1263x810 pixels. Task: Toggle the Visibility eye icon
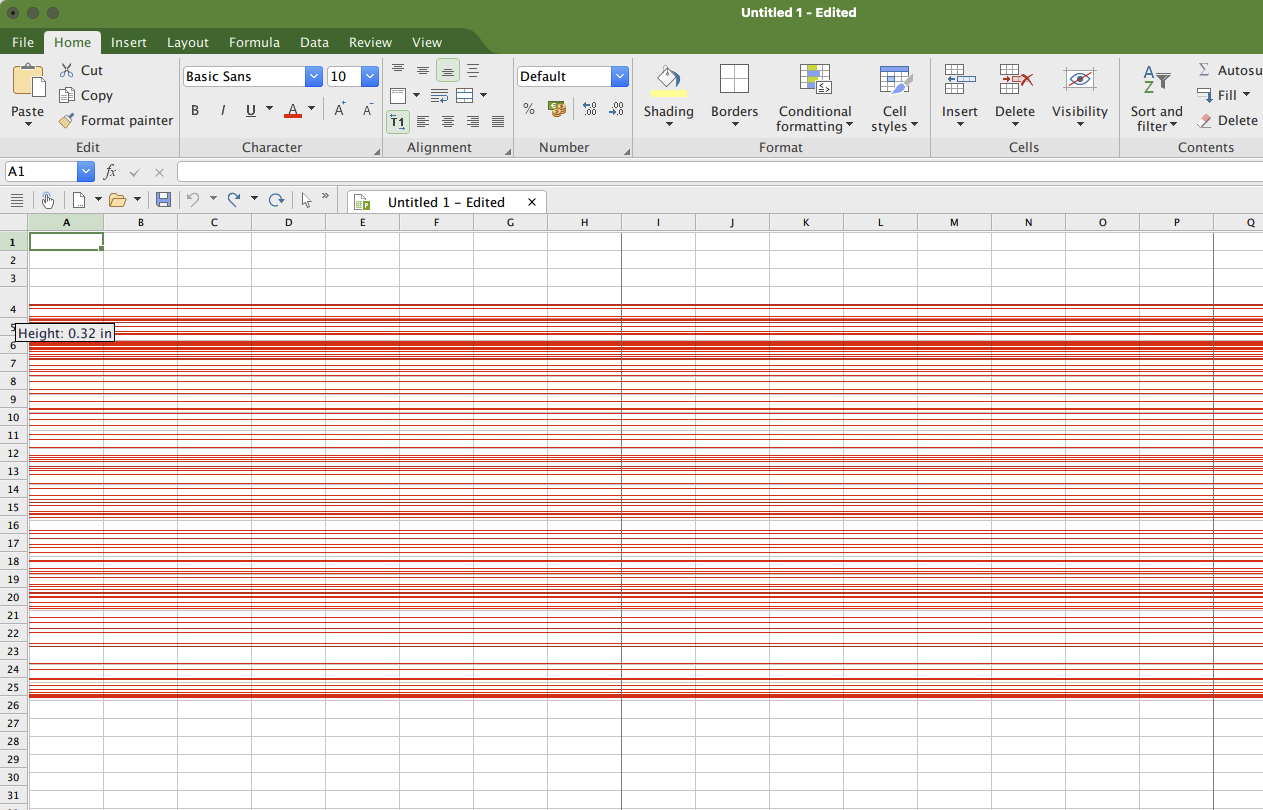click(x=1079, y=80)
